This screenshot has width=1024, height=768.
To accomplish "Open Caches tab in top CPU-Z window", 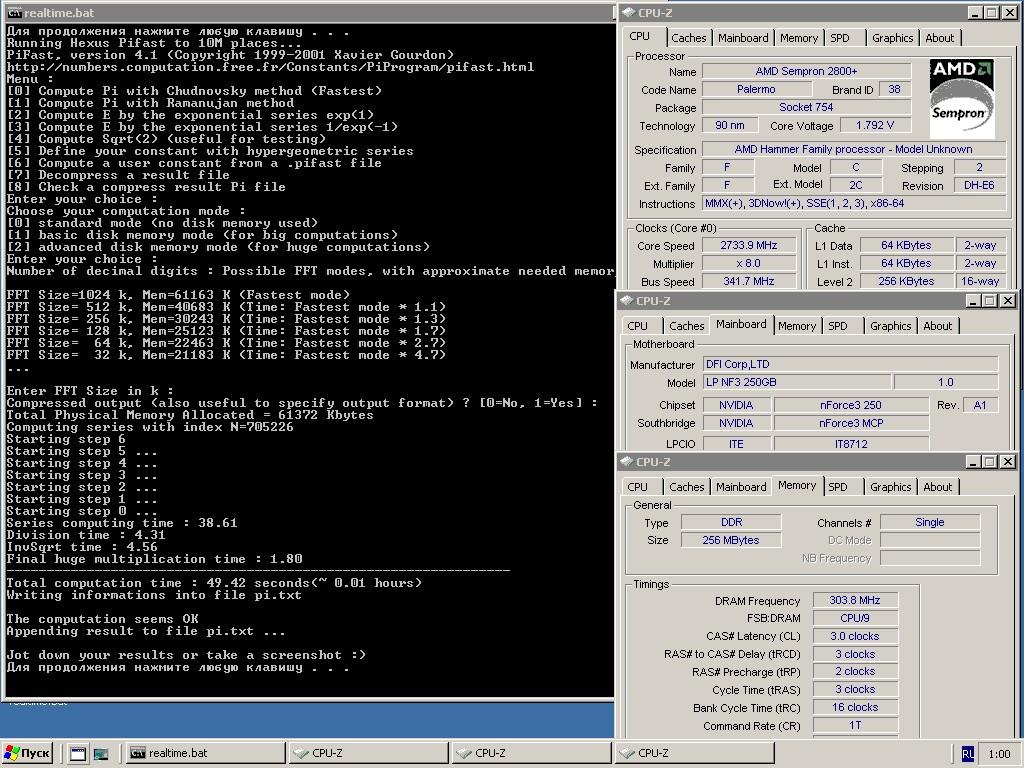I will click(688, 38).
